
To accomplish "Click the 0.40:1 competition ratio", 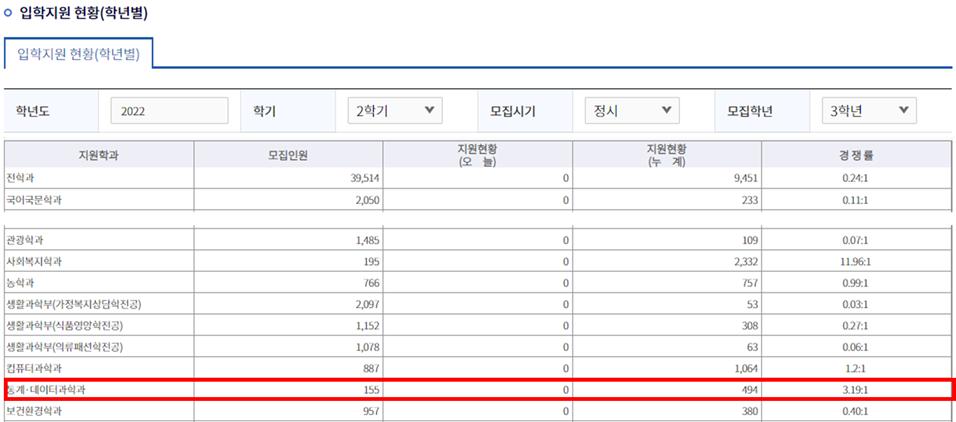I will pos(856,411).
